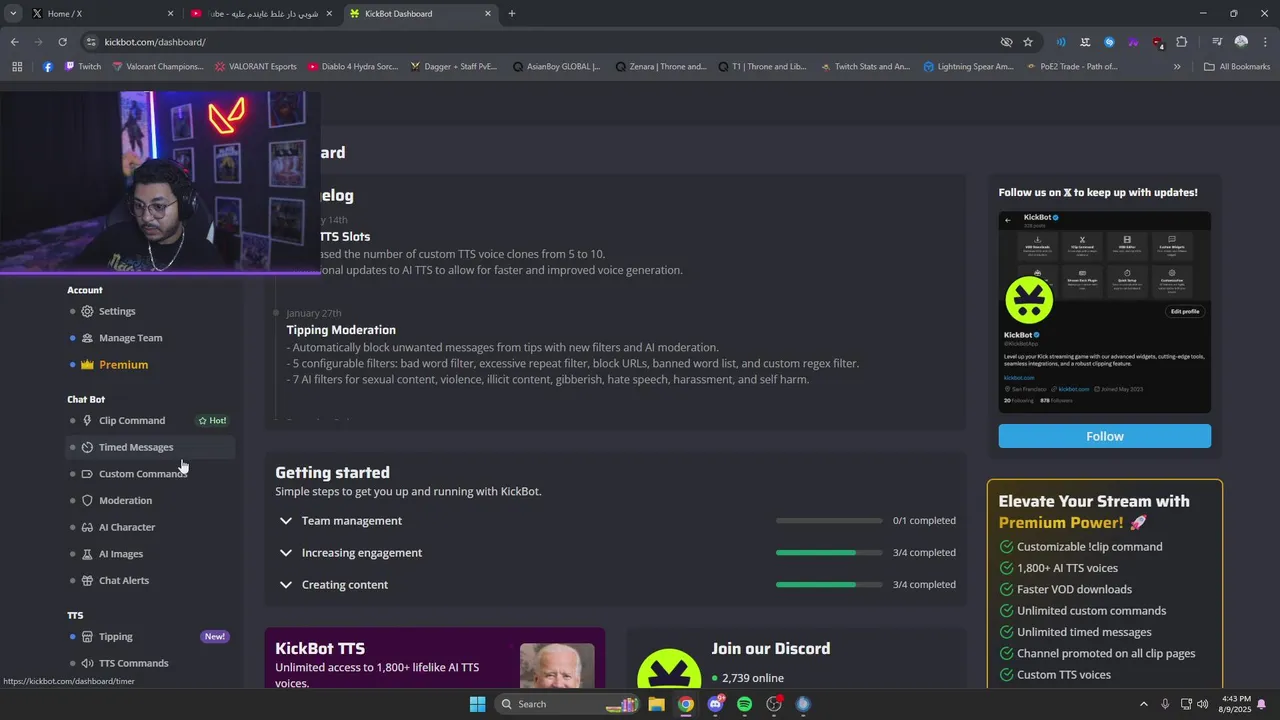Open the Apps grid in bookmarks bar
This screenshot has height=720, width=1280.
17,67
